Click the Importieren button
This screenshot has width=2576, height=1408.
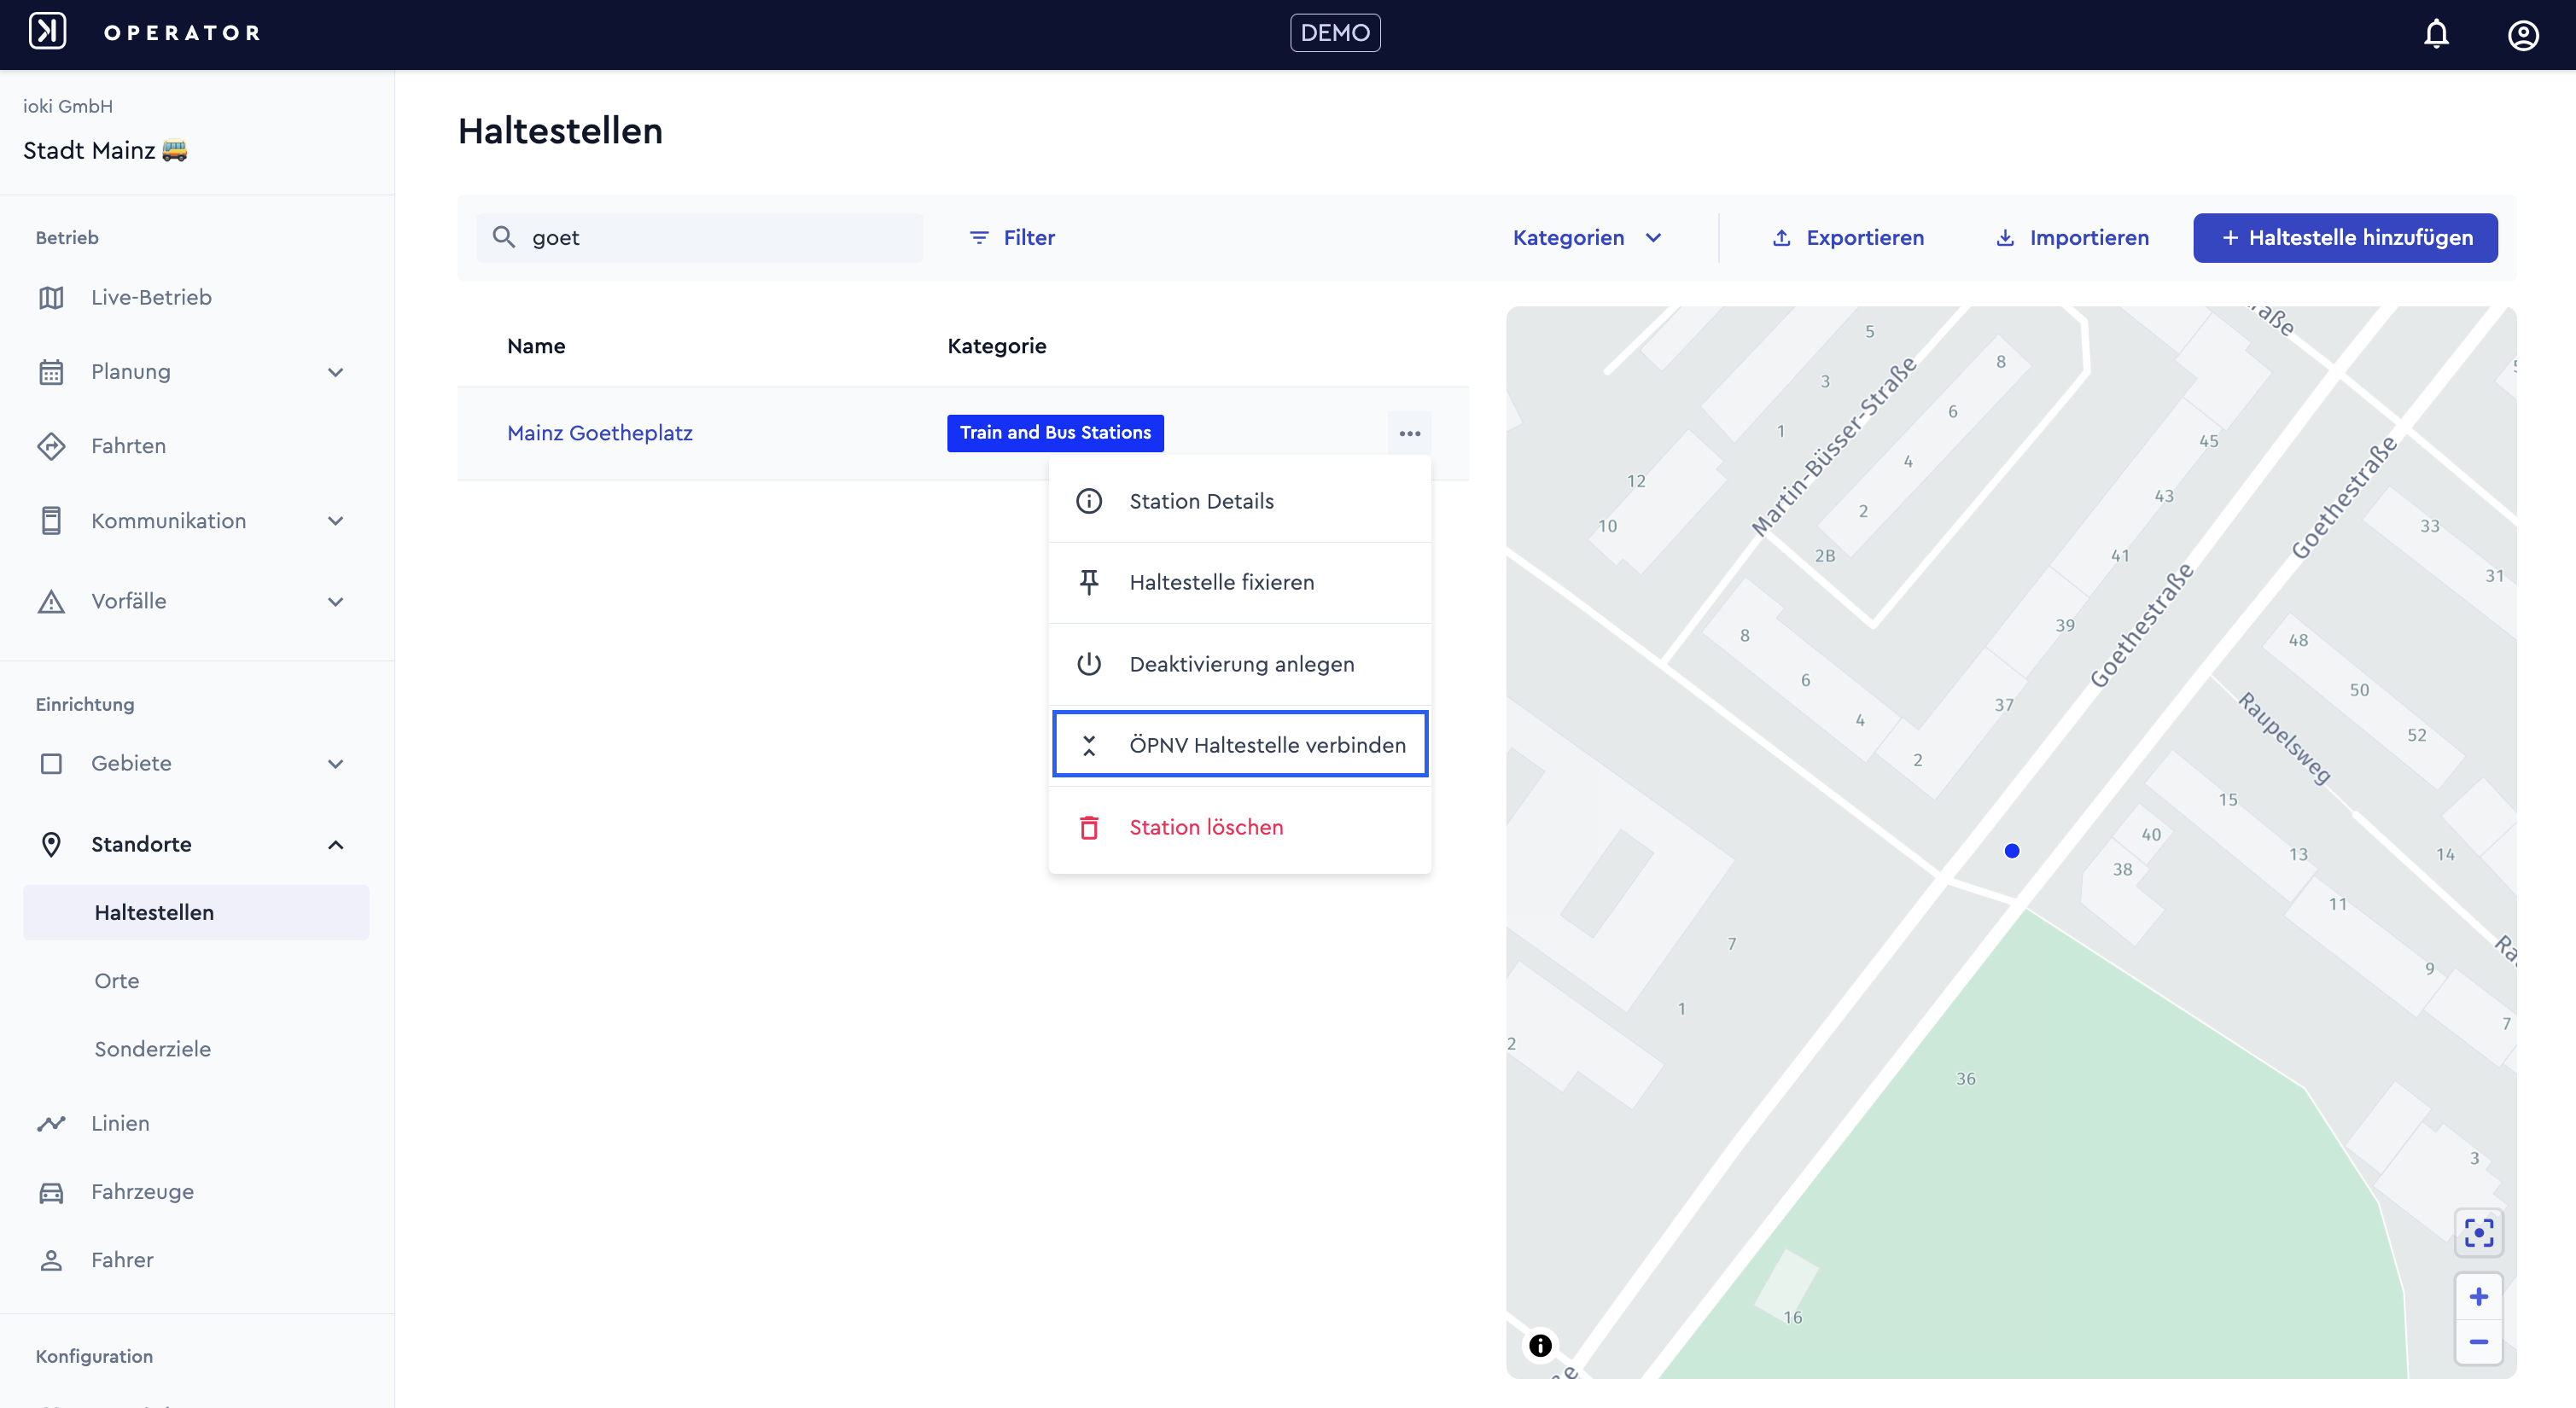(2072, 238)
